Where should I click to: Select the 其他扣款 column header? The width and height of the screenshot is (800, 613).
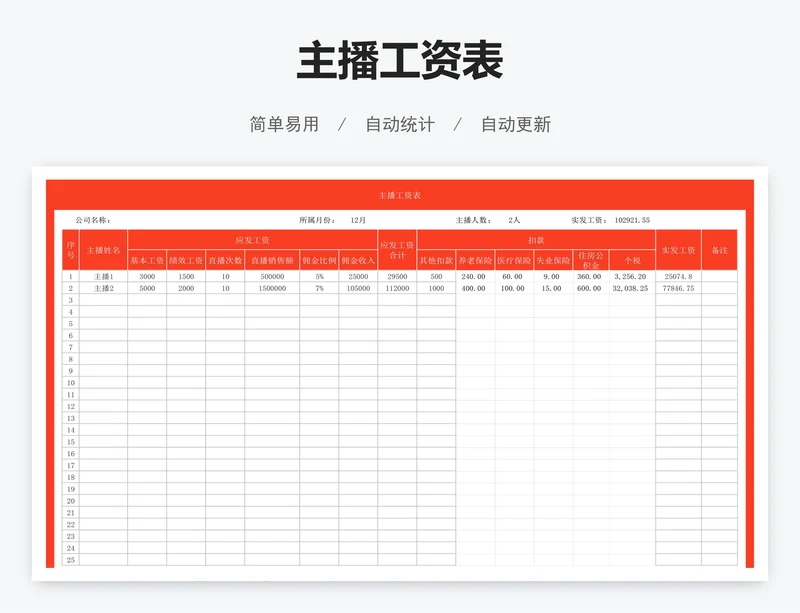pos(436,260)
